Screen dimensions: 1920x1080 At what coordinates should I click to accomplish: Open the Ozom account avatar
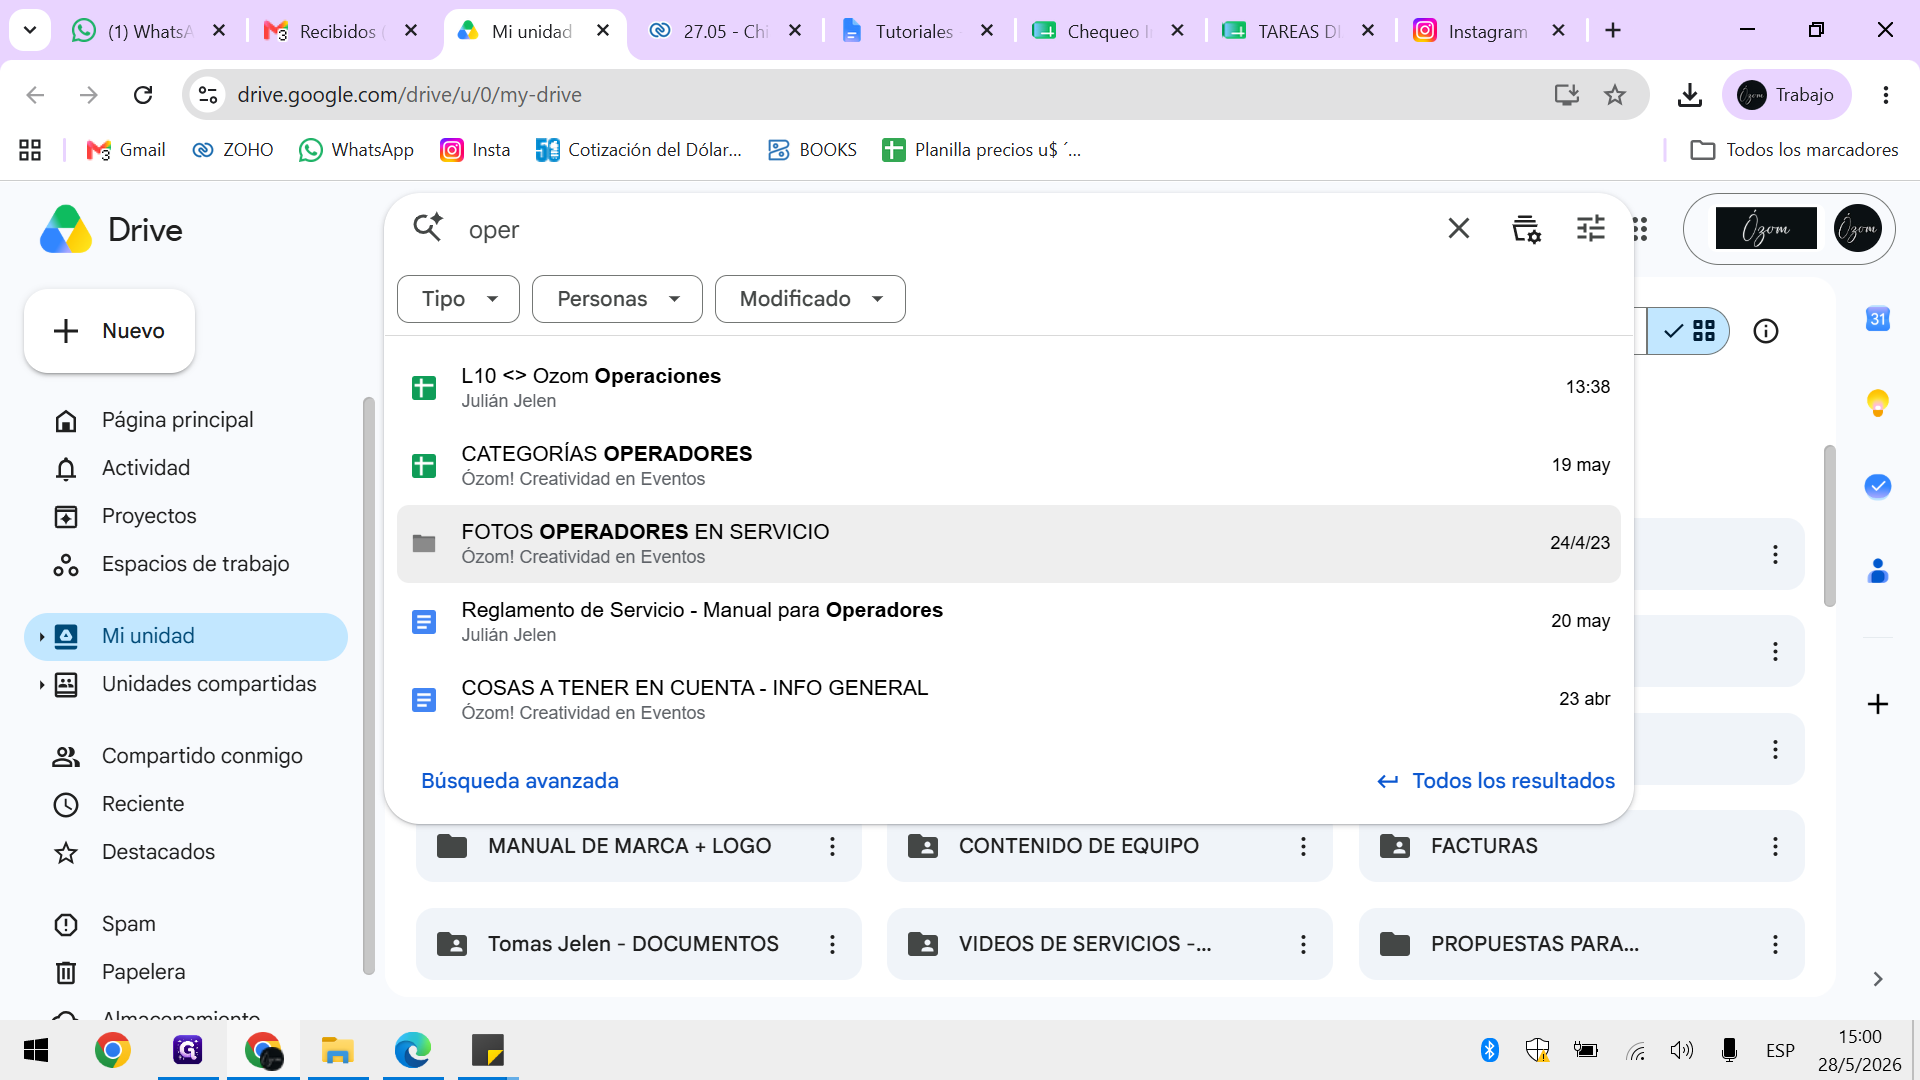(1858, 229)
